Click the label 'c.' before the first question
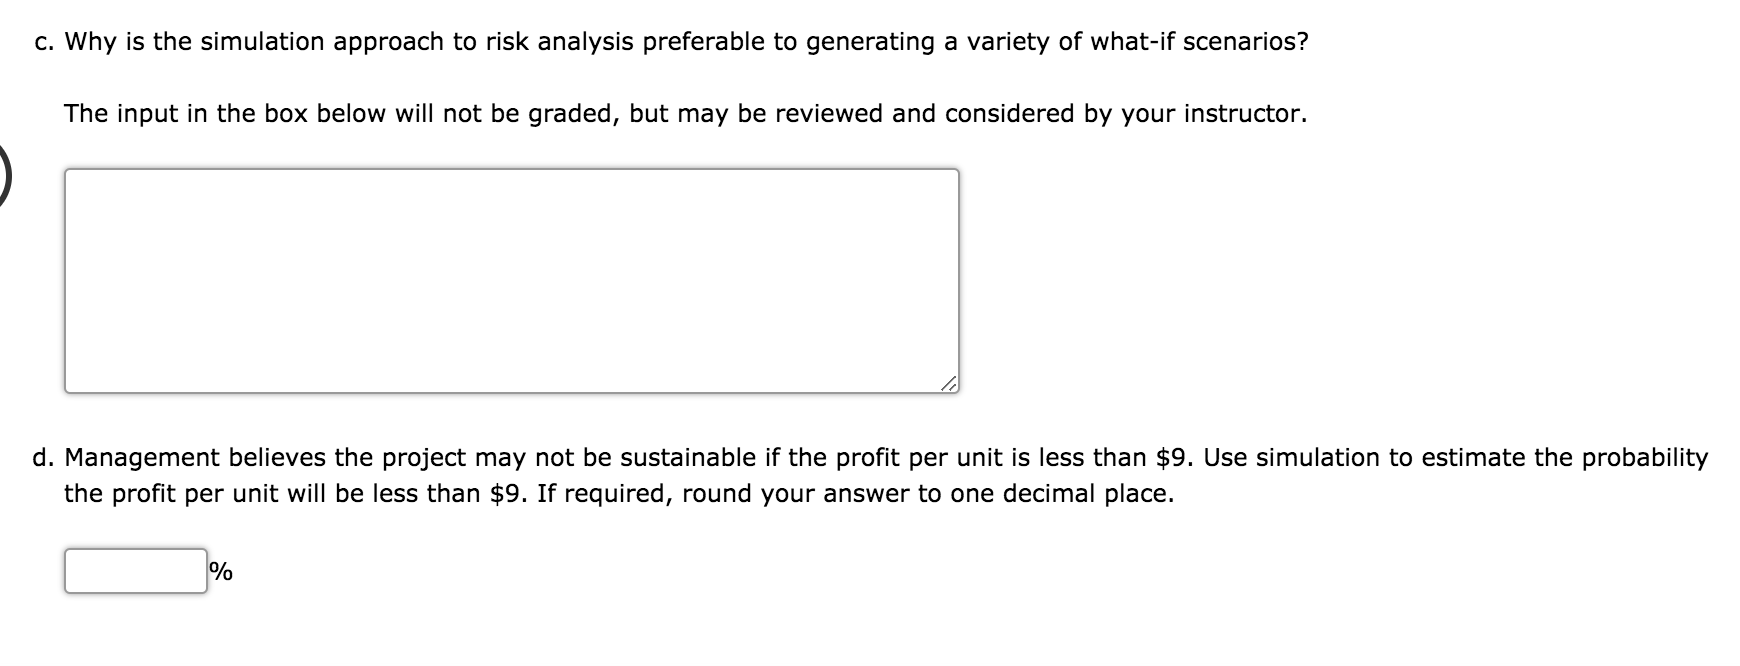 tap(44, 41)
